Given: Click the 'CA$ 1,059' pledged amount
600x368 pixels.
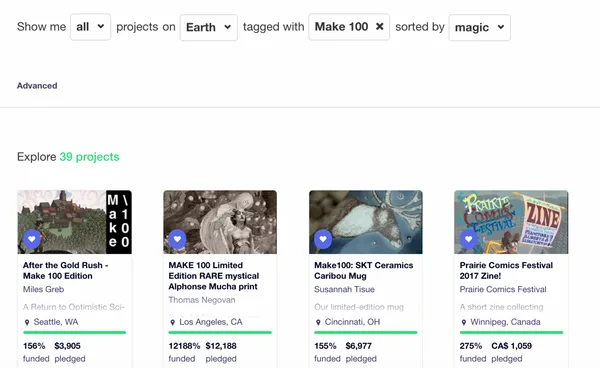Looking at the screenshot, I should pyautogui.click(x=512, y=346).
